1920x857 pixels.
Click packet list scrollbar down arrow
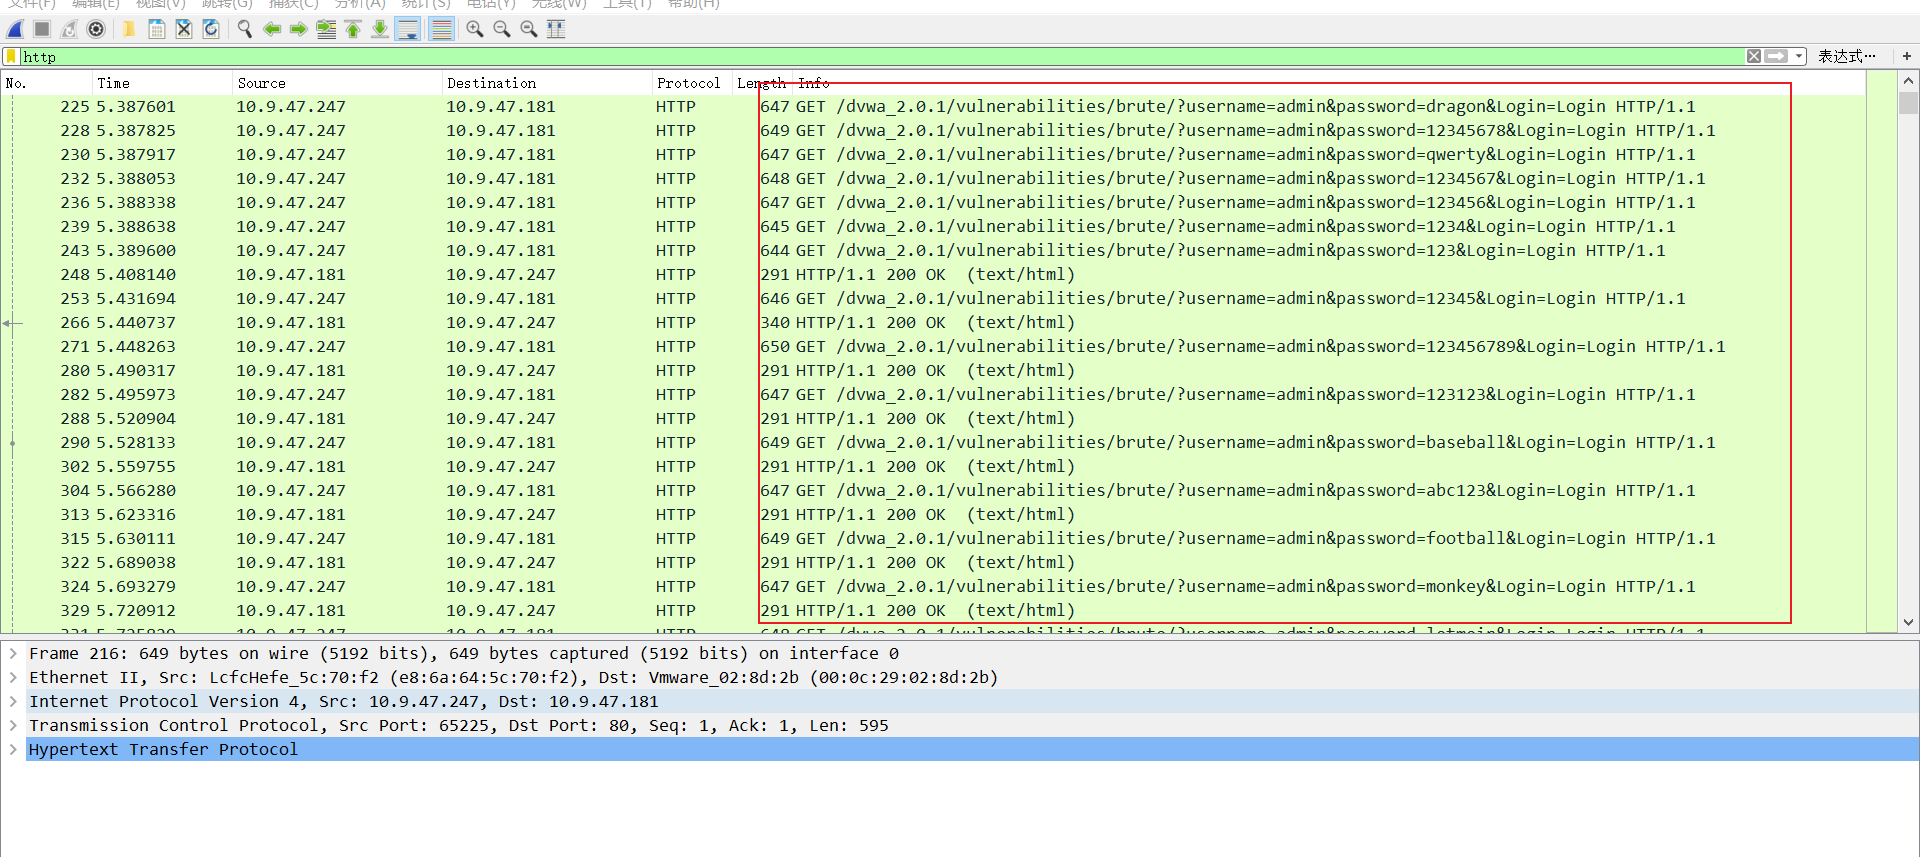click(x=1908, y=622)
